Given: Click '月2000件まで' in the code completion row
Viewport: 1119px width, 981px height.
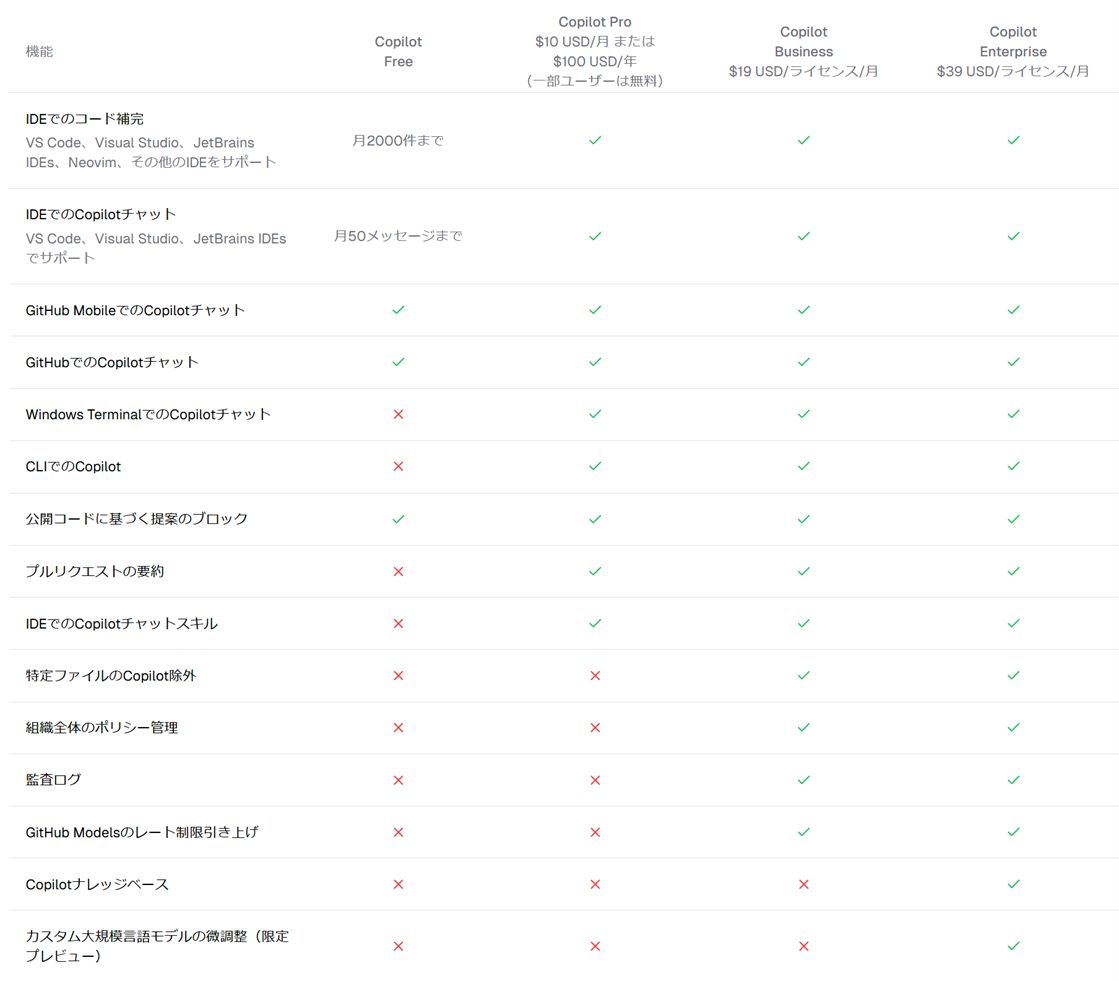Looking at the screenshot, I should pos(398,141).
